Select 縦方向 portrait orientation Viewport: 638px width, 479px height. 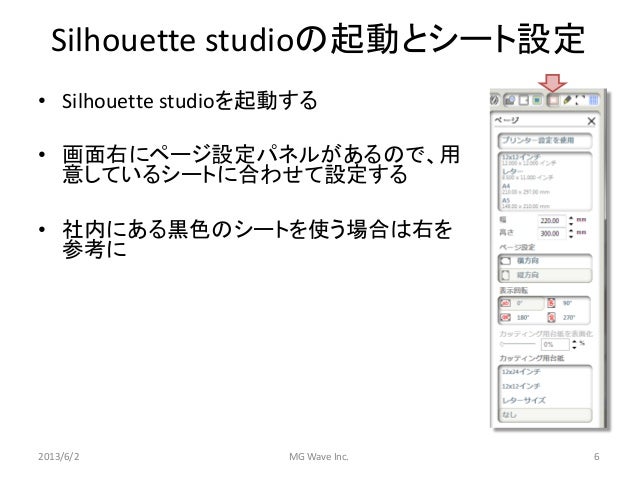[545, 275]
